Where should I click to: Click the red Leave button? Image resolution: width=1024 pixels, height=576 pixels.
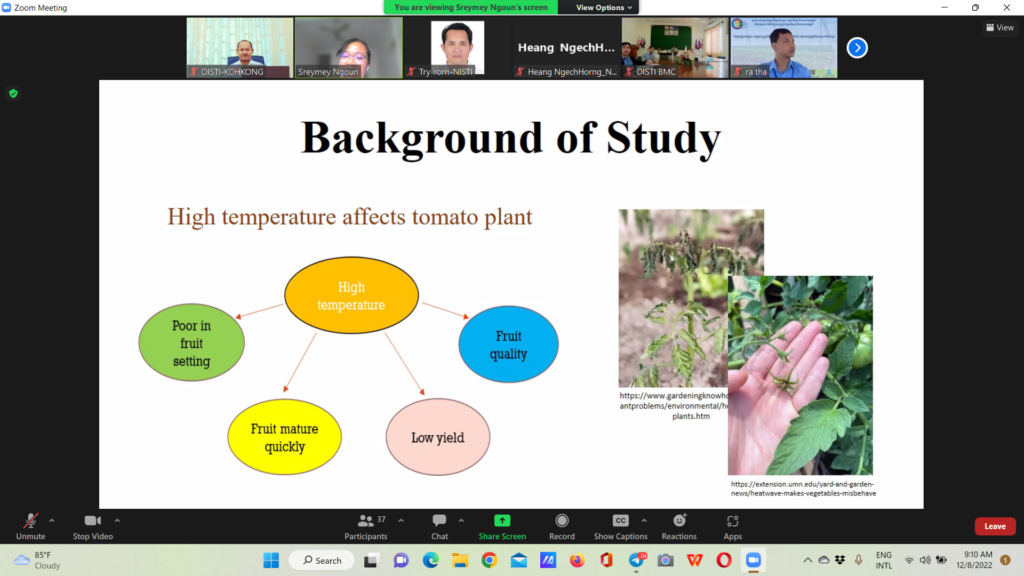point(994,526)
